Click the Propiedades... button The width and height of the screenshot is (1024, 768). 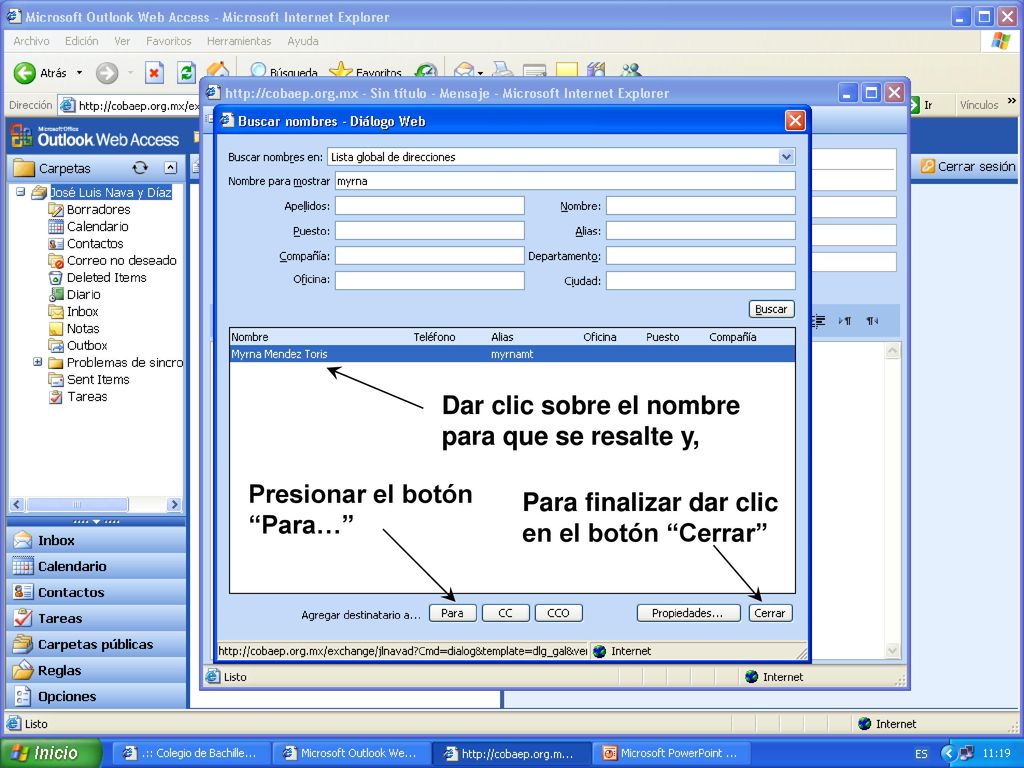pyautogui.click(x=688, y=613)
